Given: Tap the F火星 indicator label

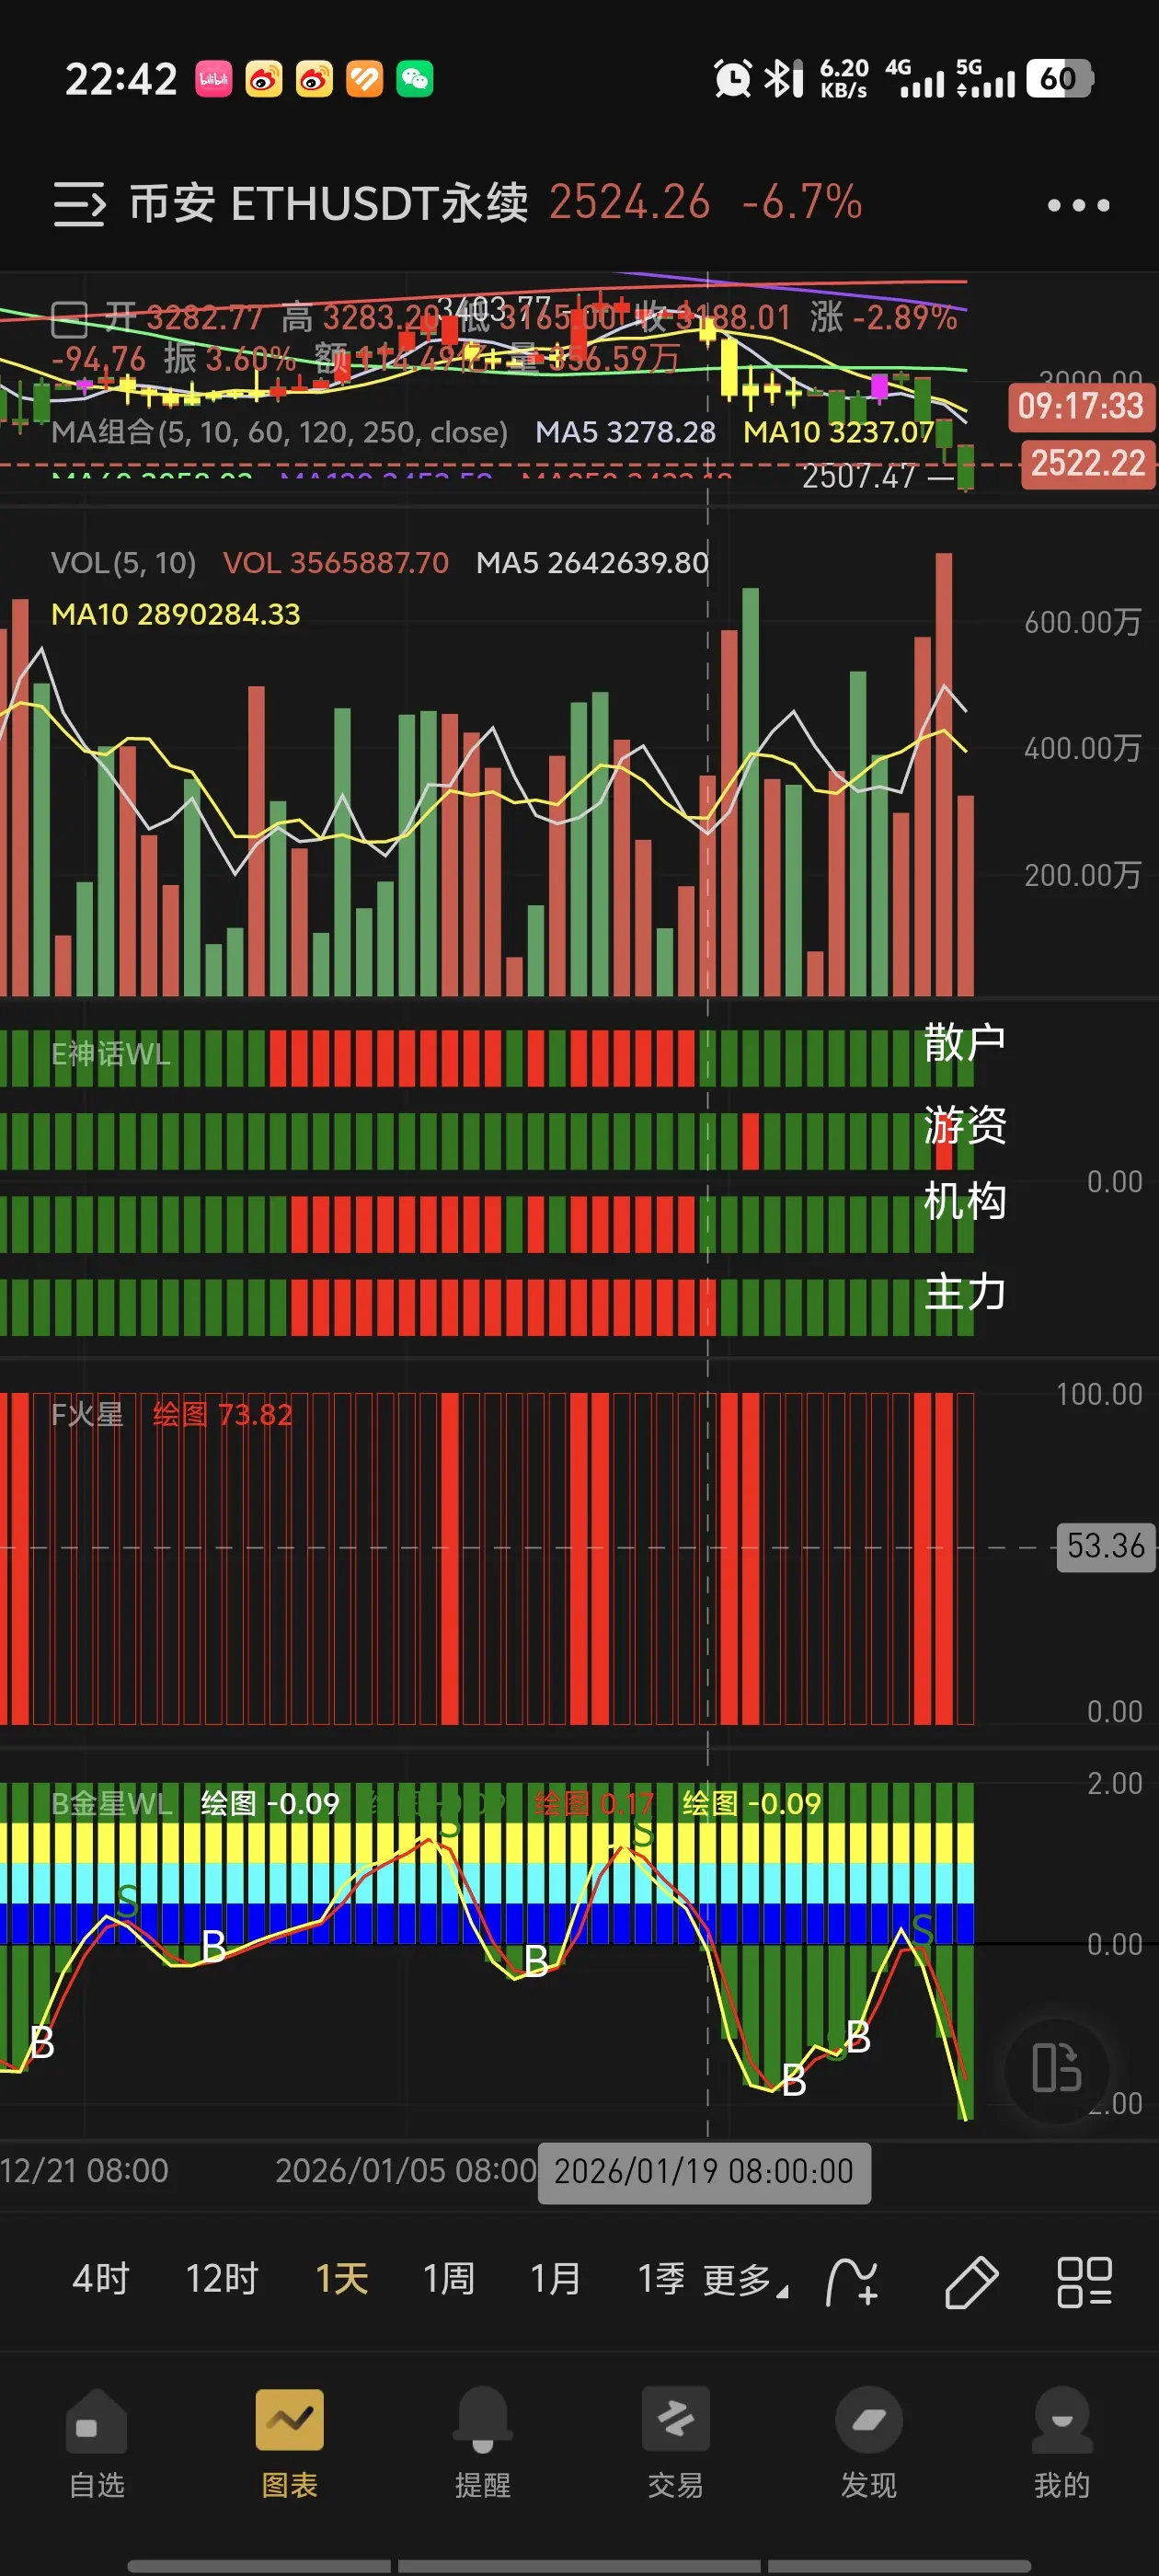Looking at the screenshot, I should [x=87, y=1415].
